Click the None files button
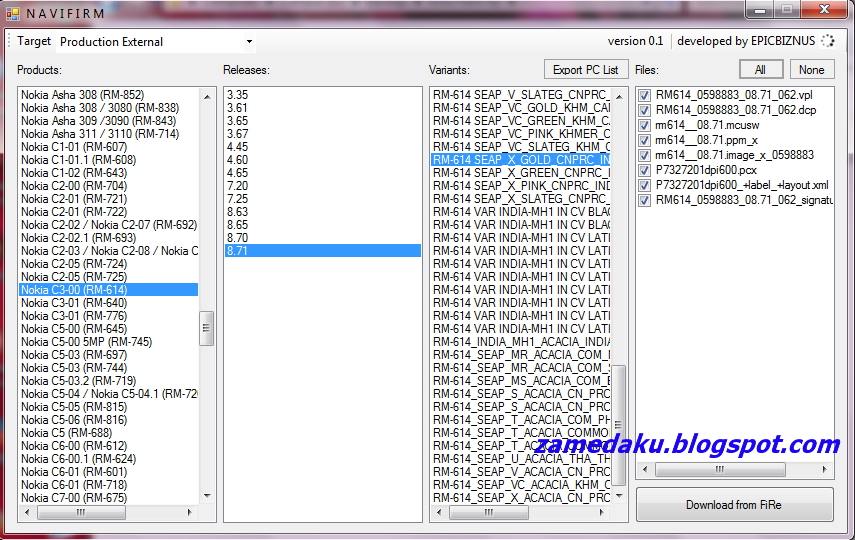 pos(811,70)
